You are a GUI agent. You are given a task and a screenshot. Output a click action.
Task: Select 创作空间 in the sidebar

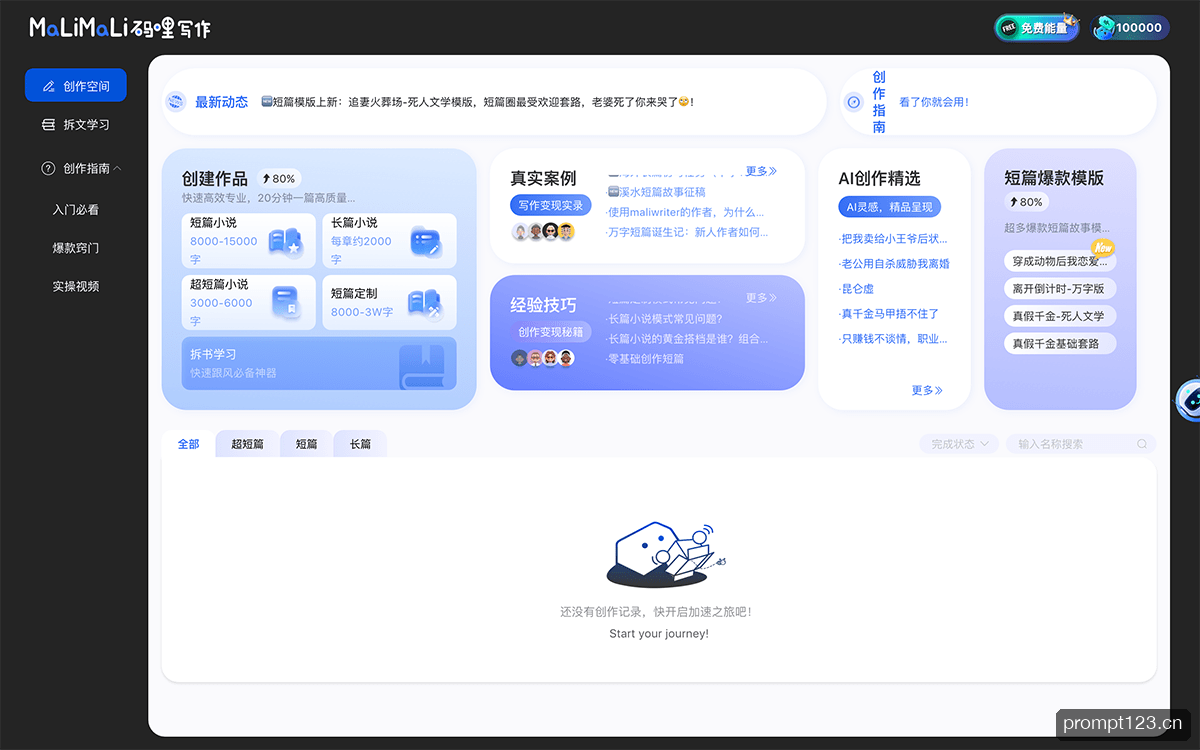(x=76, y=86)
